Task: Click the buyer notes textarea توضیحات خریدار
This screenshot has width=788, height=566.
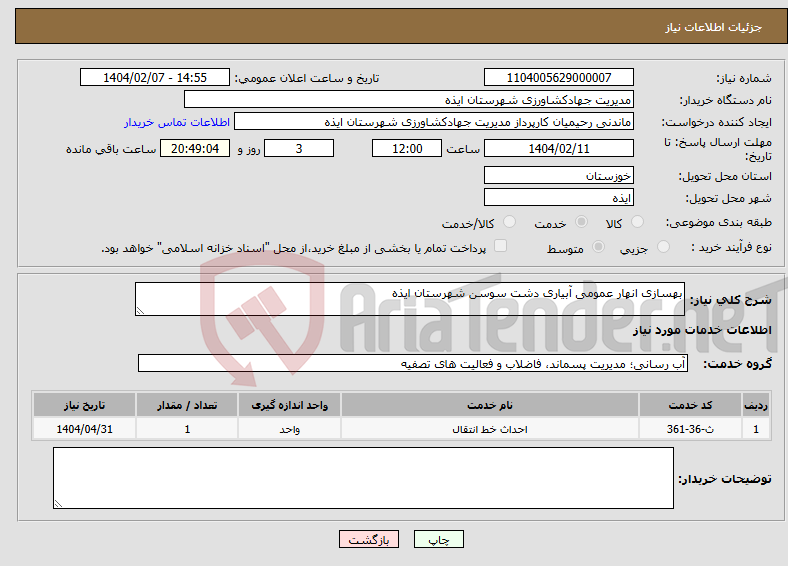Action: pyautogui.click(x=363, y=478)
